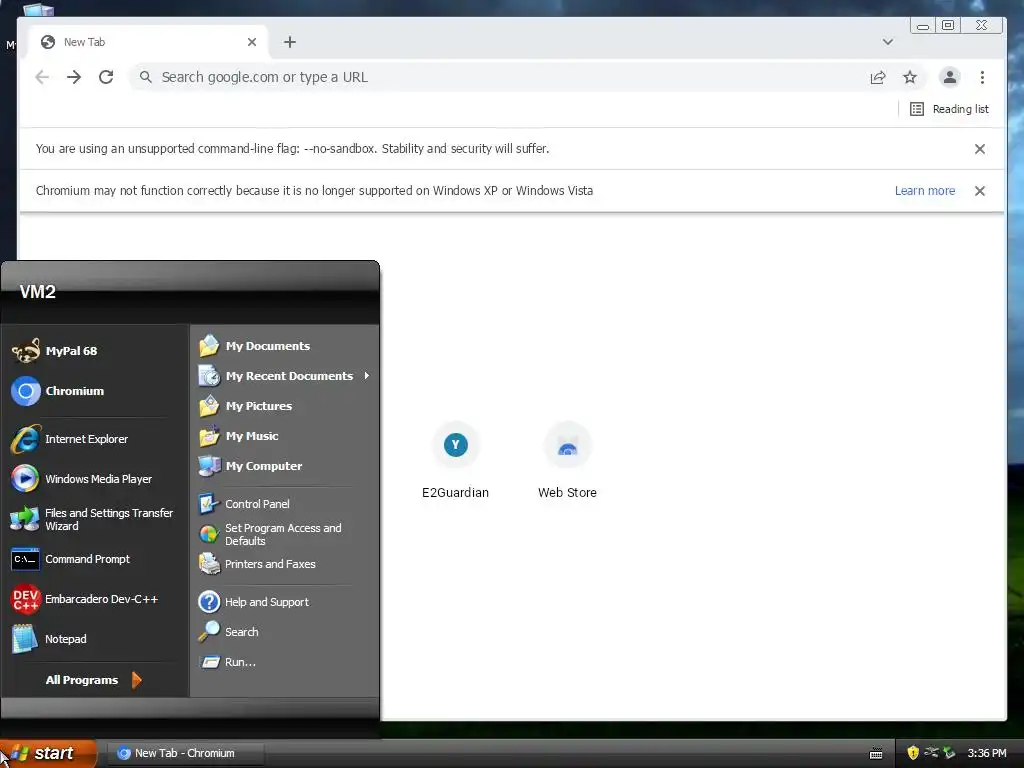Click the Learn more link
The image size is (1024, 768).
pos(925,191)
